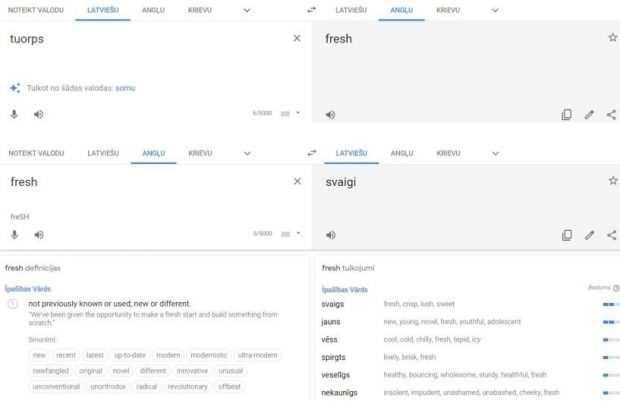The image size is (620, 413).
Task: Share the 'svaigi' translation result
Action: point(612,235)
